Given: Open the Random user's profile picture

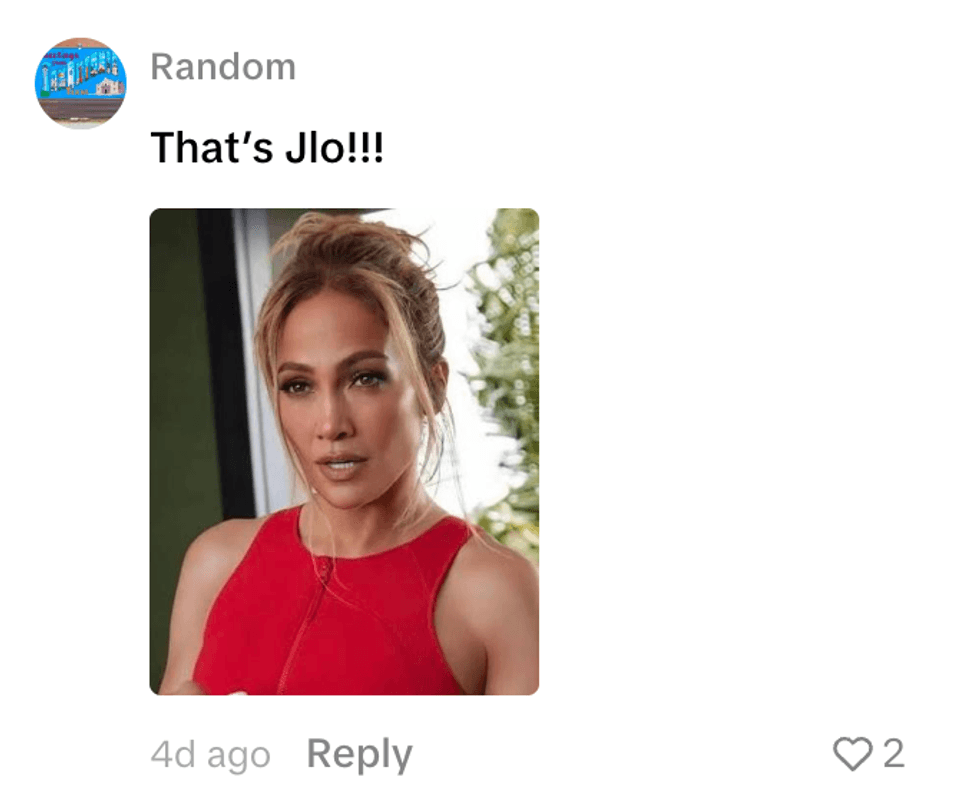Looking at the screenshot, I should pos(80,83).
